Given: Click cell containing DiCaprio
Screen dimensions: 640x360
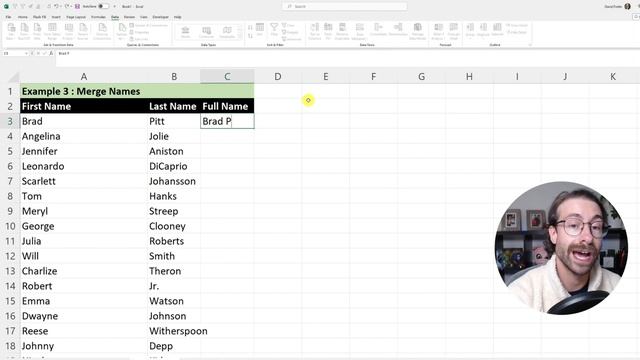Looking at the screenshot, I should click(x=174, y=166).
